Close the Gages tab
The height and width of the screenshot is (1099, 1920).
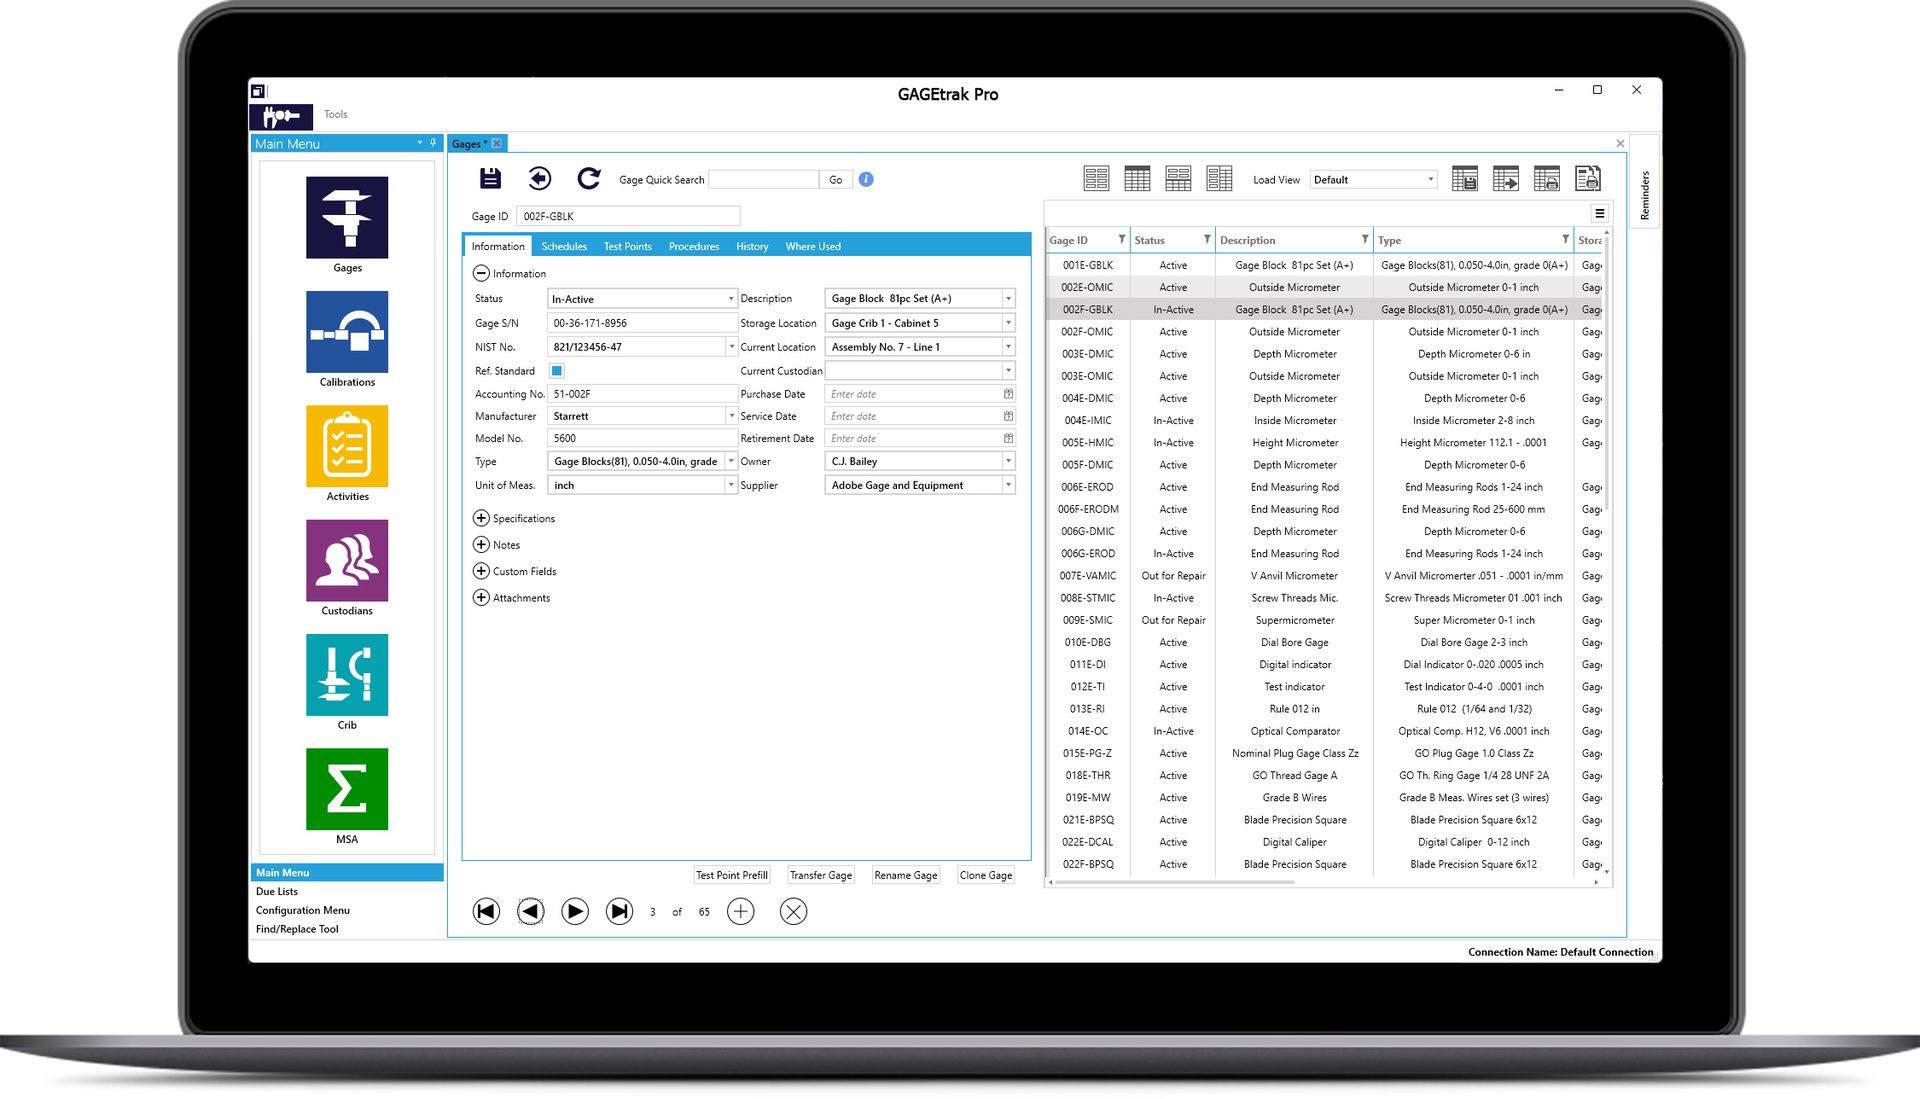tap(497, 144)
